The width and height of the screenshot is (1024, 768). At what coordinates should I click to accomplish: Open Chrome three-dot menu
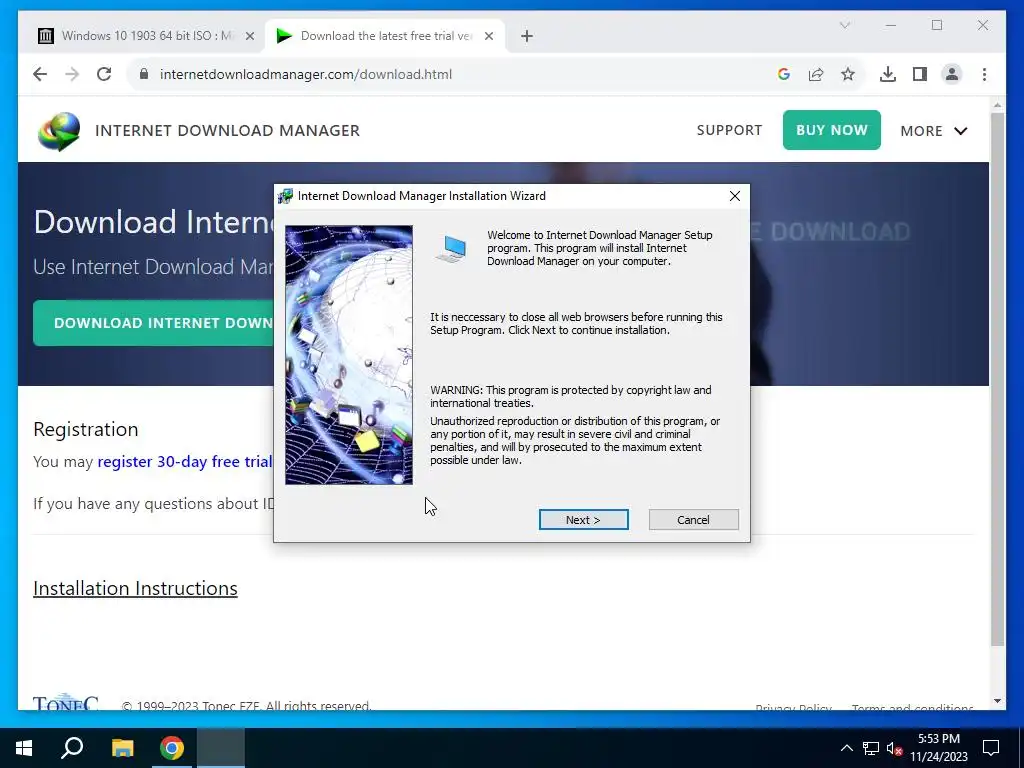[984, 74]
